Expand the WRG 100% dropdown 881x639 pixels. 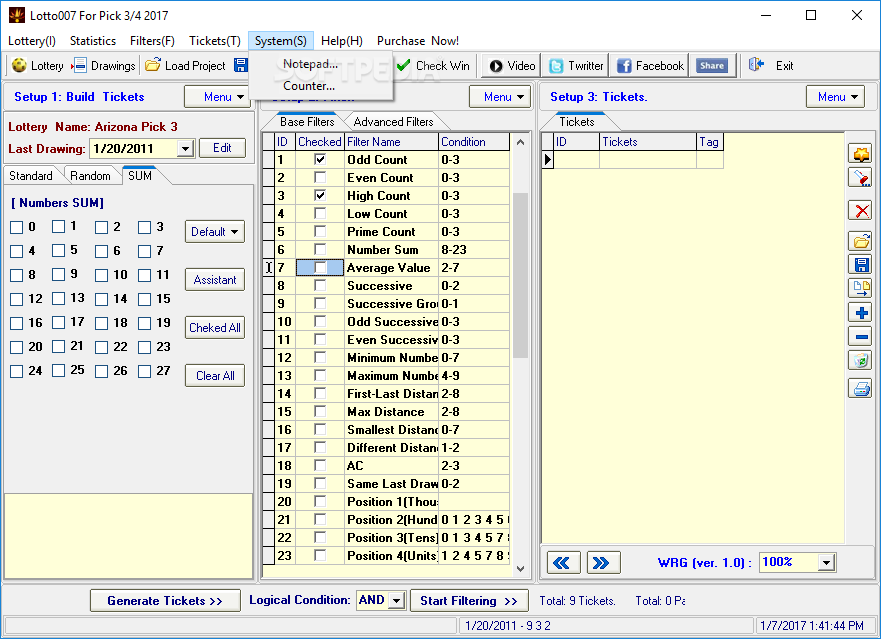tap(825, 562)
